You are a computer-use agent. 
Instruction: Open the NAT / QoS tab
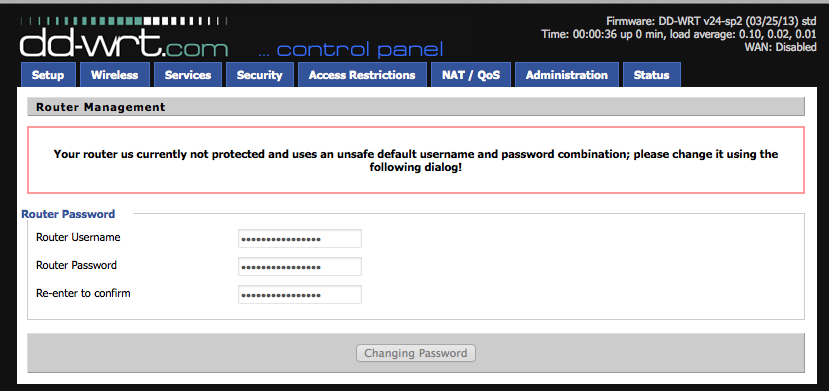pyautogui.click(x=471, y=75)
